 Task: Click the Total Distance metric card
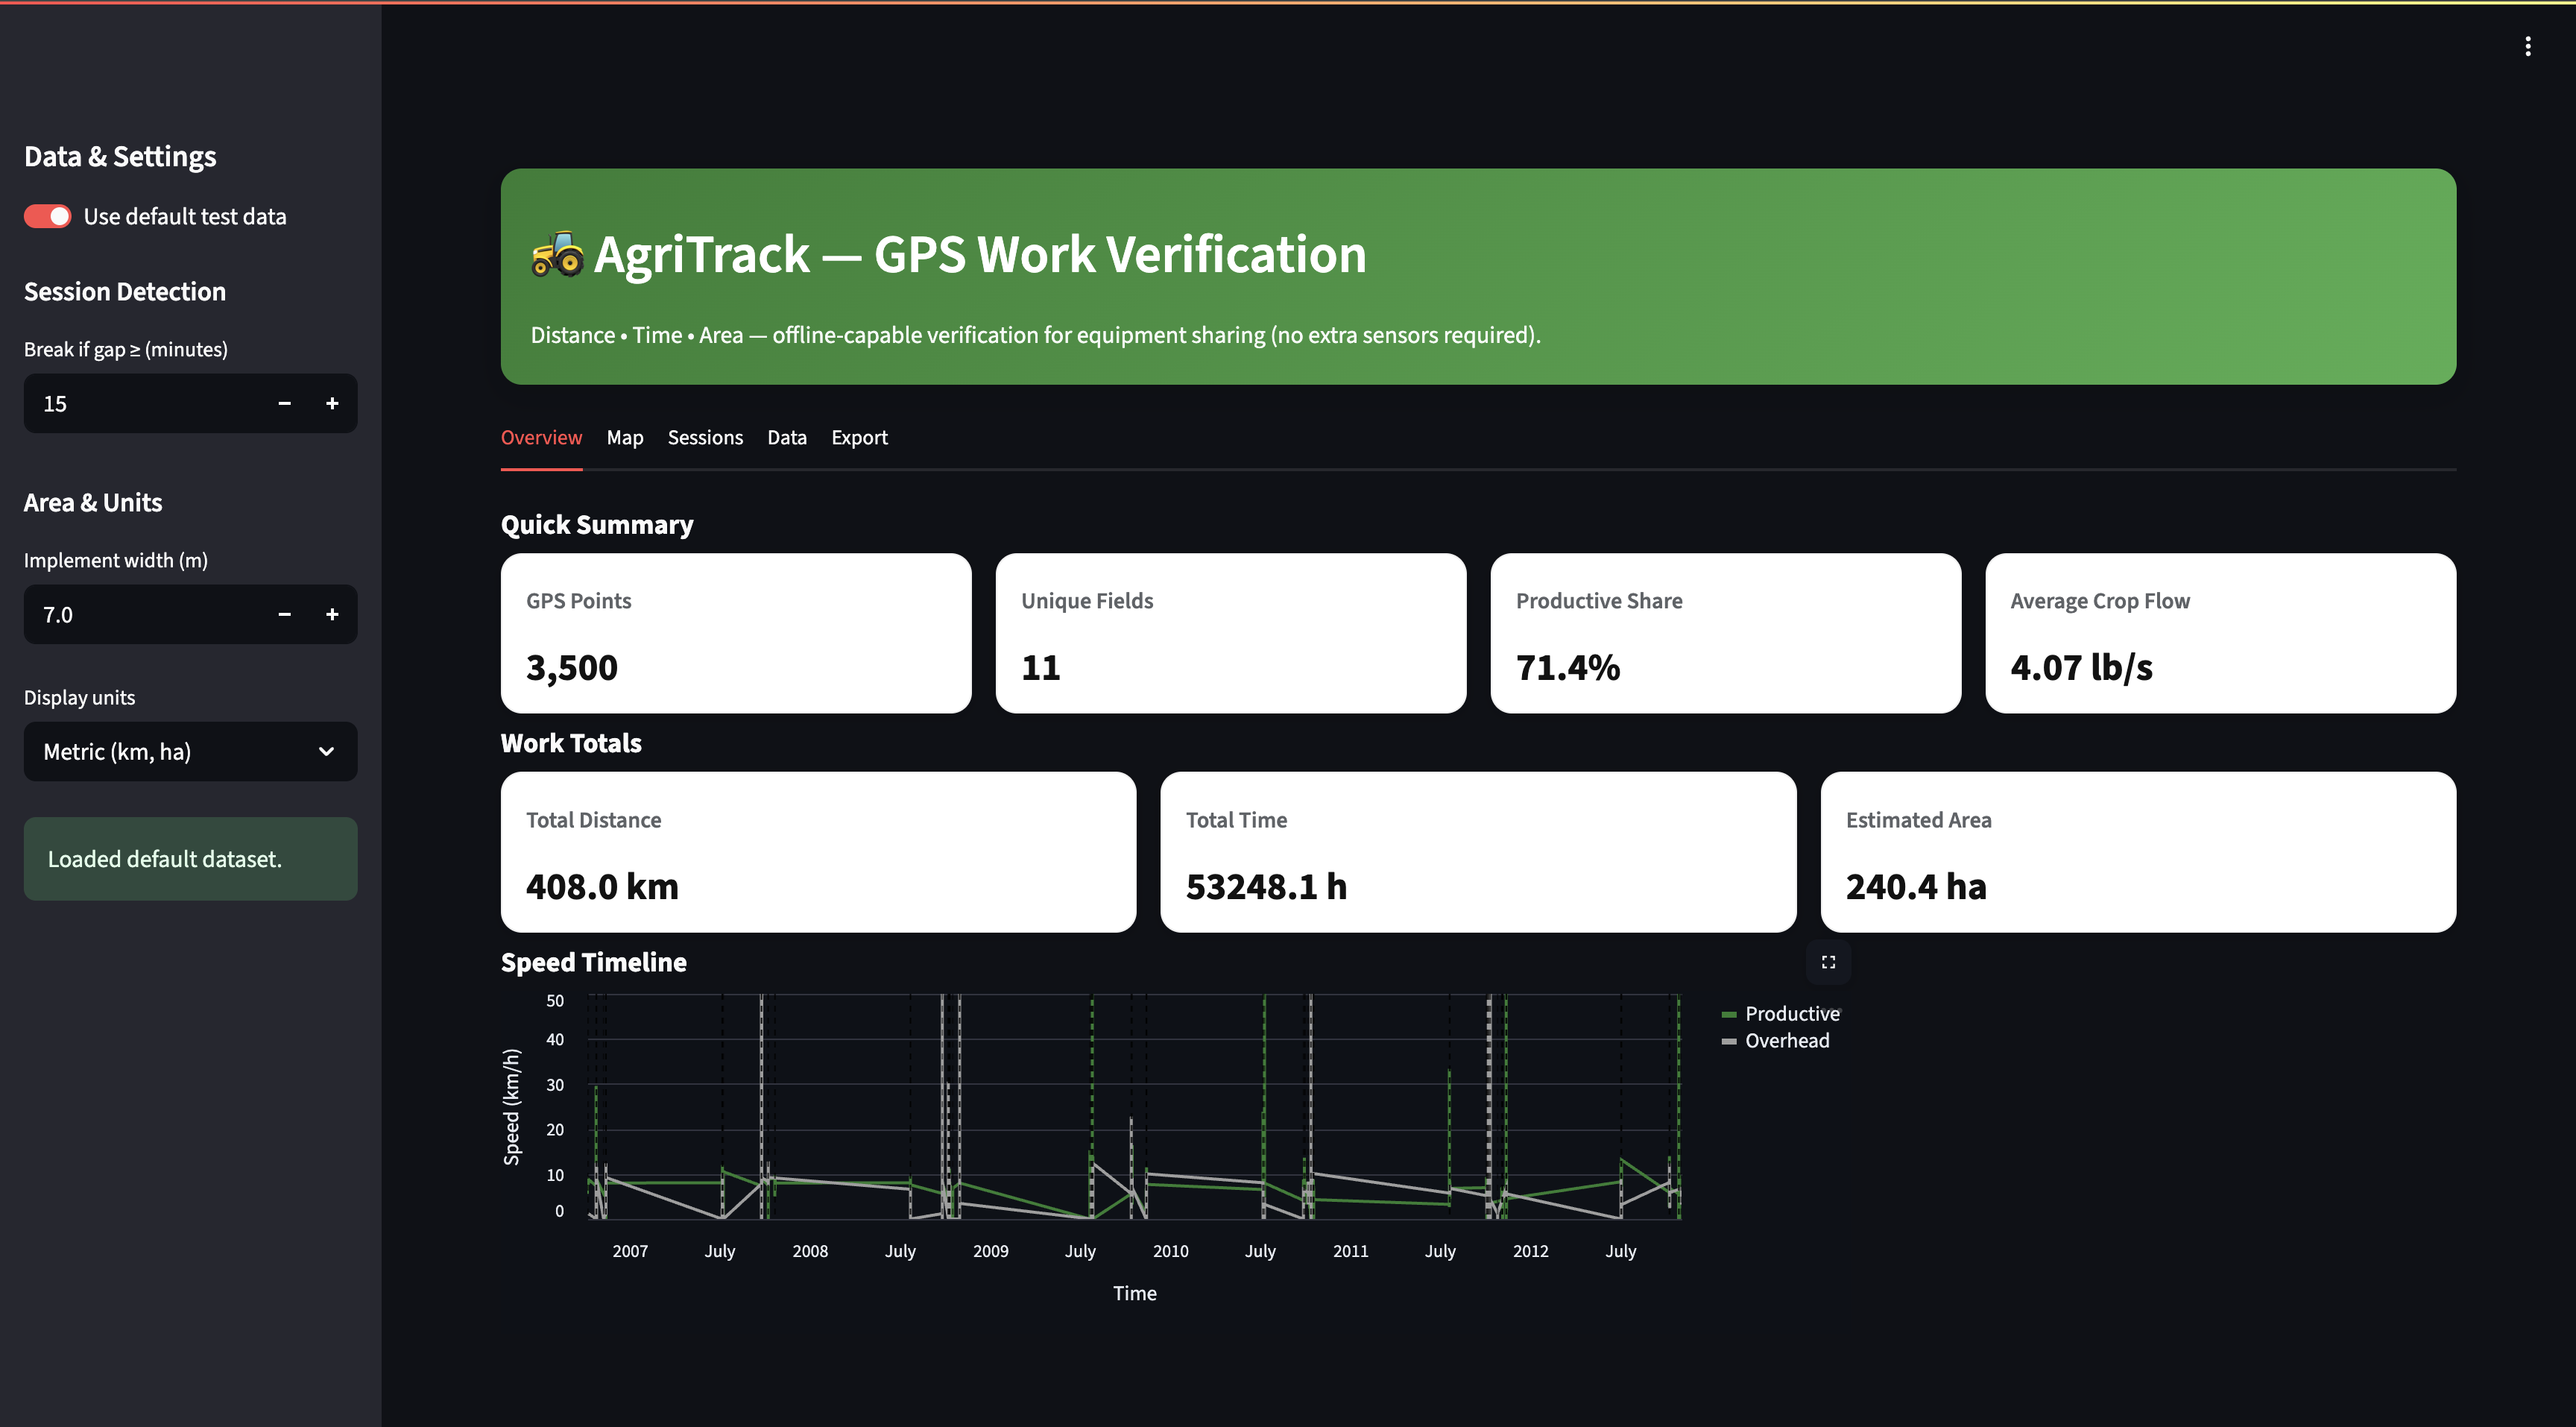818,852
